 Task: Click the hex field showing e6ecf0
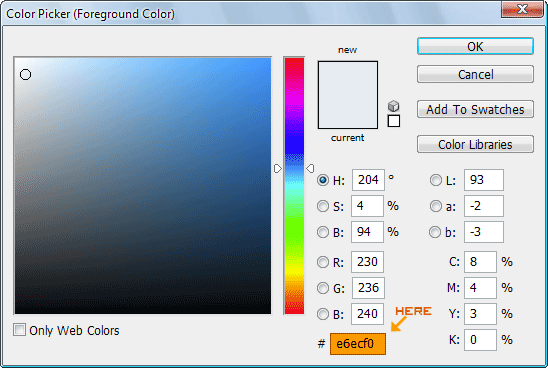(x=358, y=344)
